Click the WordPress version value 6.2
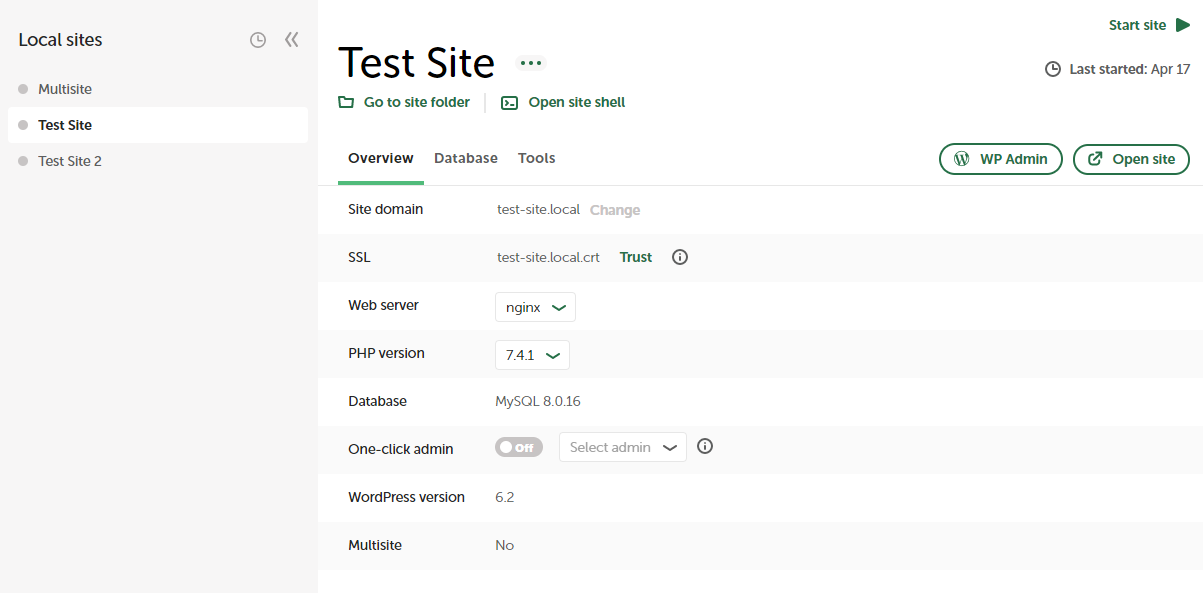The width and height of the screenshot is (1203, 593). 505,497
